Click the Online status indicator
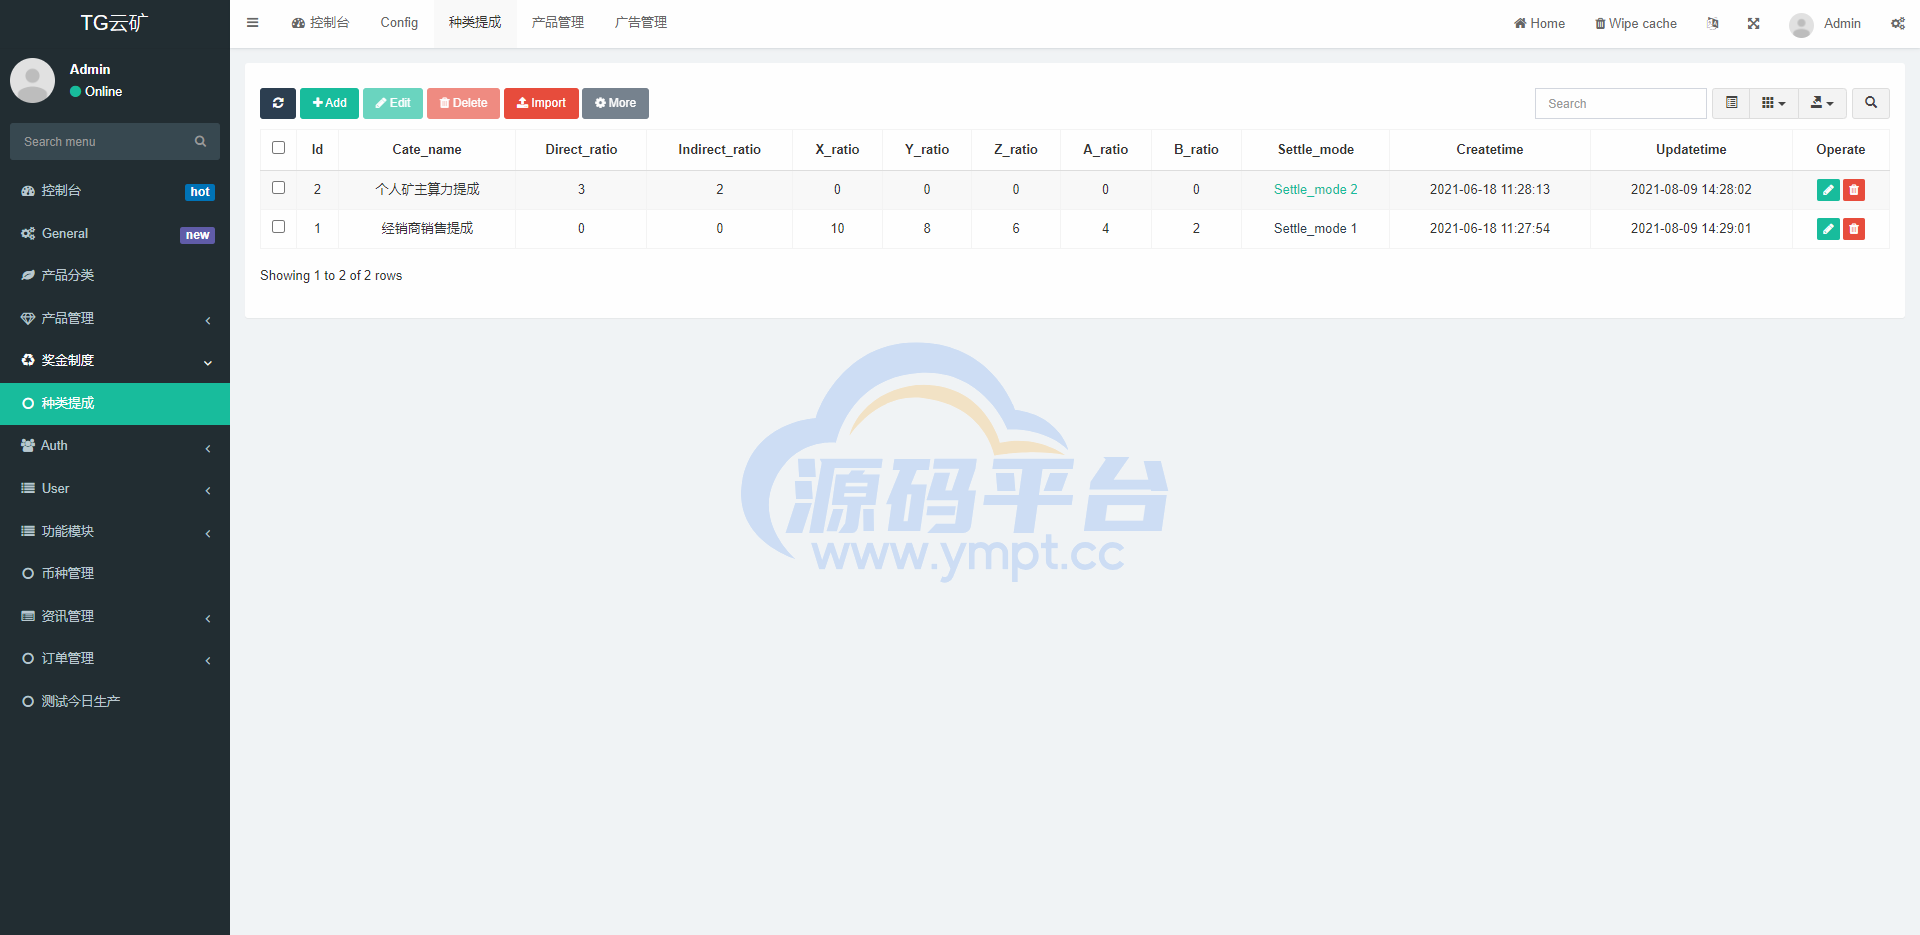Screen dimensions: 1920x935 (x=96, y=91)
